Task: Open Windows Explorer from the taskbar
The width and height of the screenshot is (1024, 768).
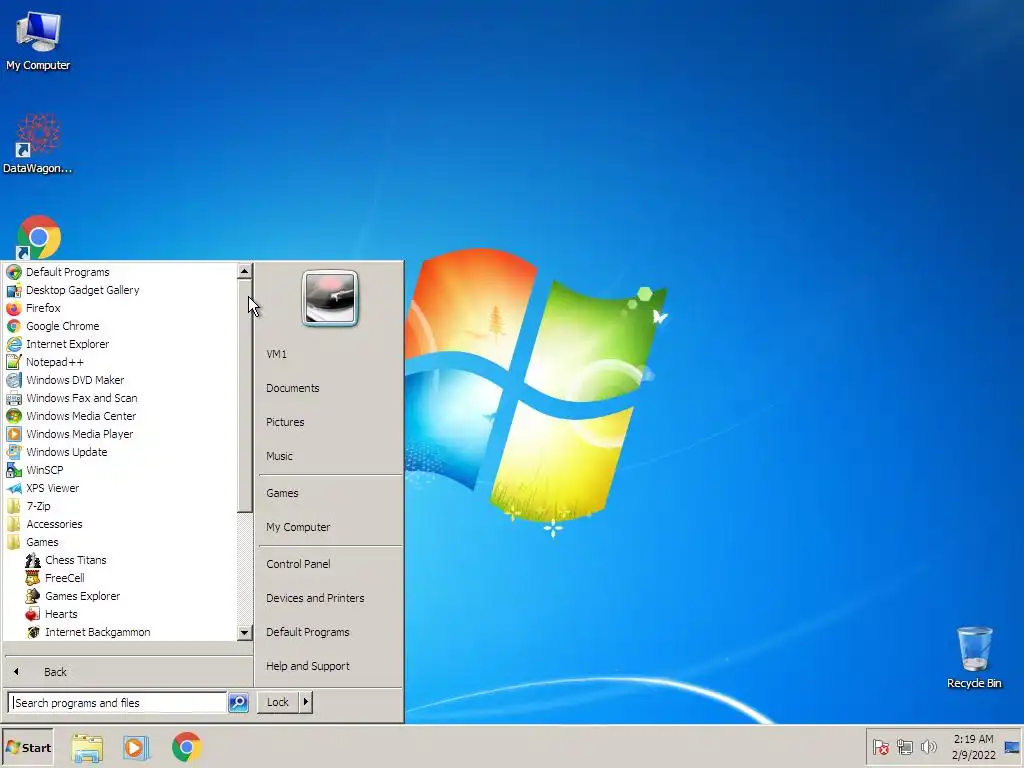Action: click(87, 748)
